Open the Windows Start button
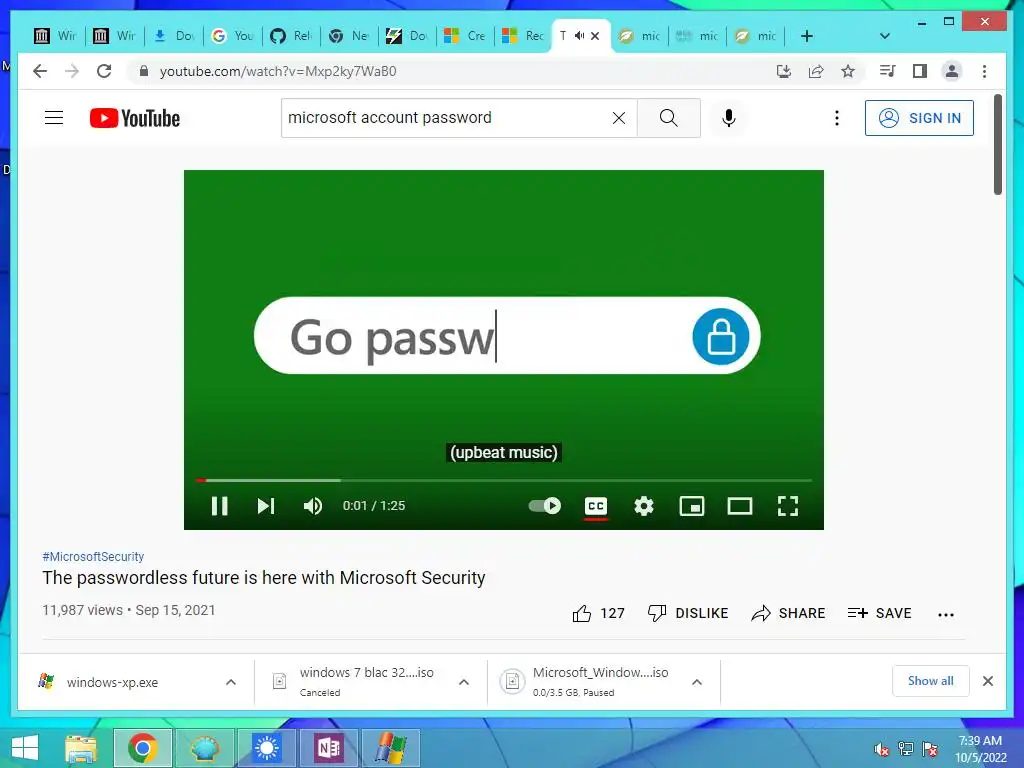The height and width of the screenshot is (768, 1024). tap(25, 748)
